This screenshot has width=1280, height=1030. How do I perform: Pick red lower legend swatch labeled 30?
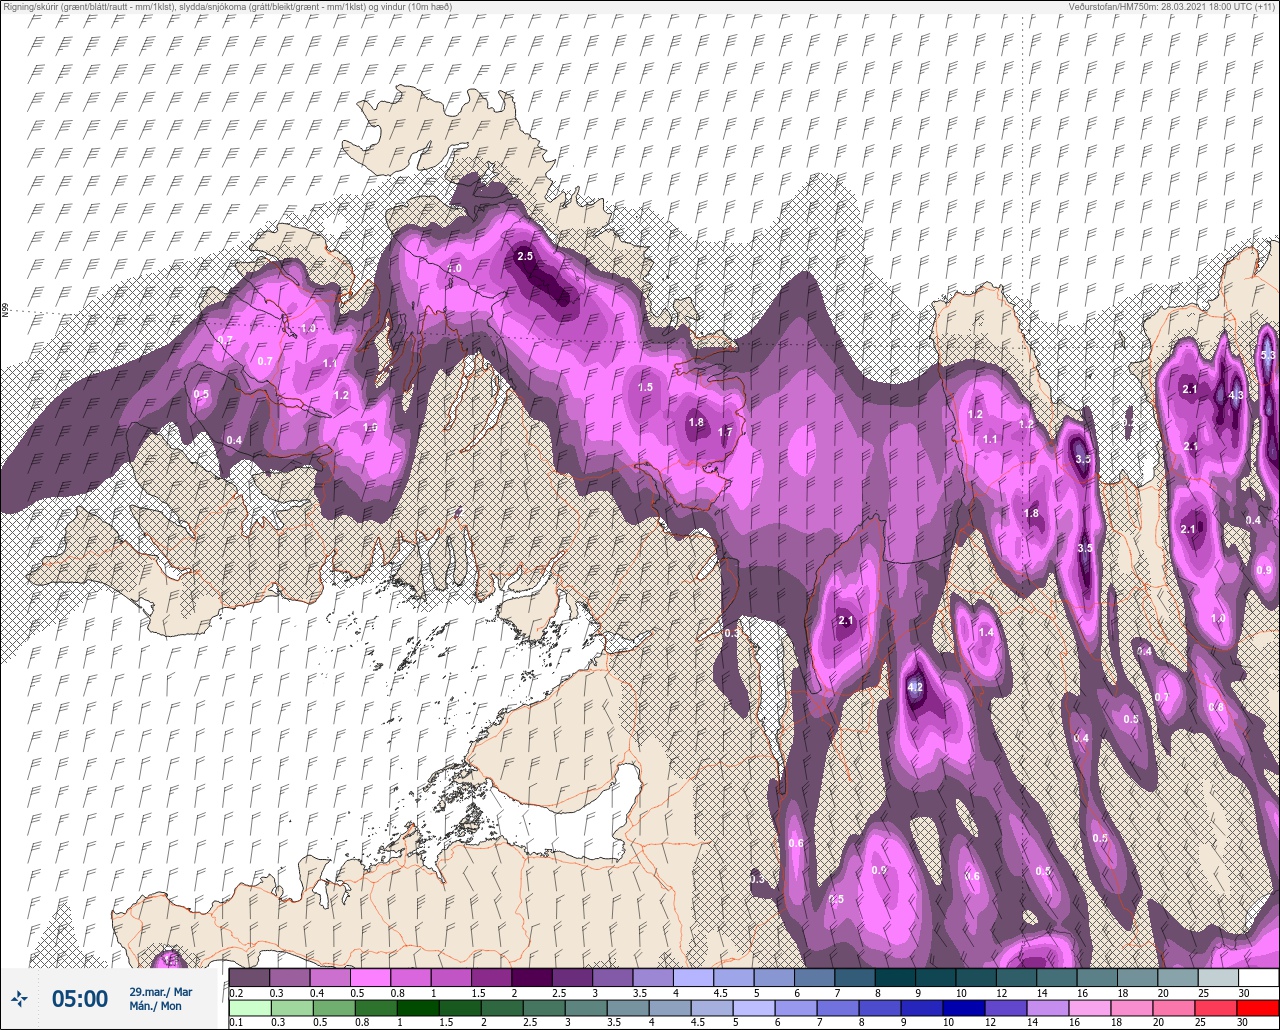click(1258, 1008)
